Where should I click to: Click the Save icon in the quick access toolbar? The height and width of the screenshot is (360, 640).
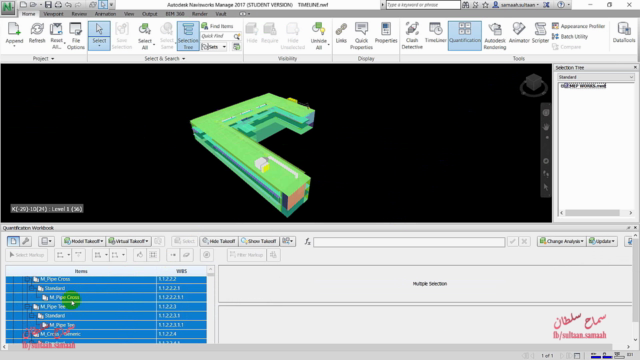point(48,5)
